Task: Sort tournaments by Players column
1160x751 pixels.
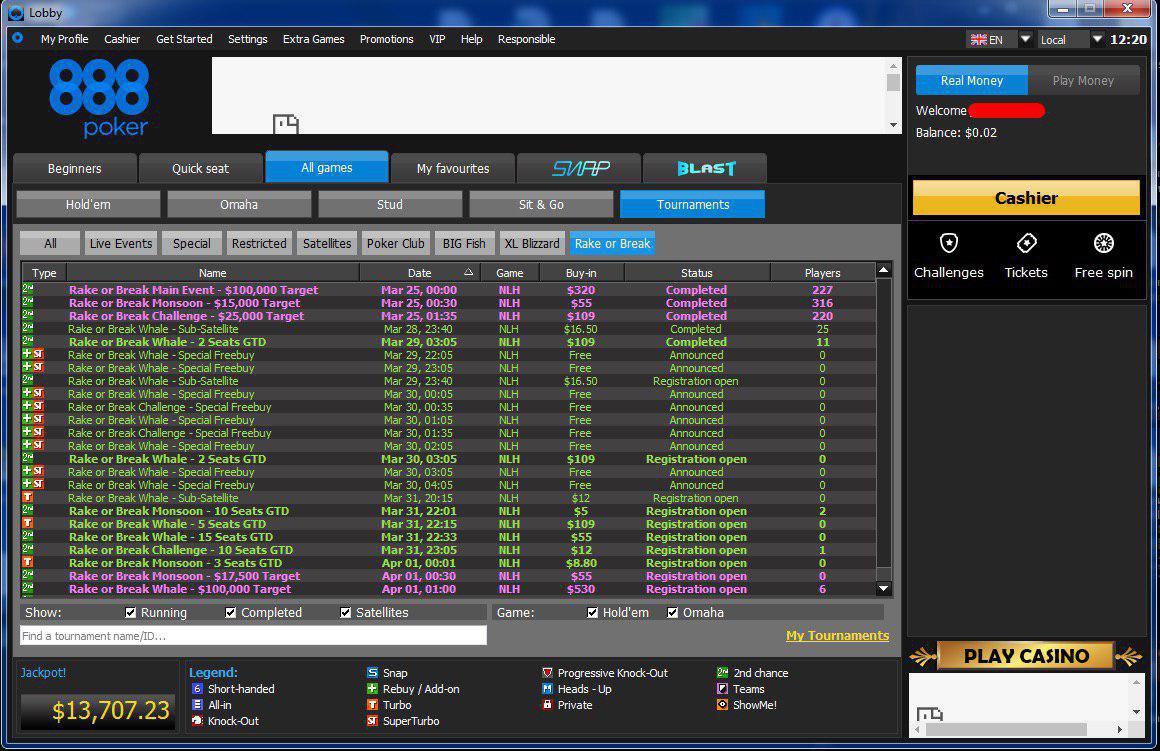Action: point(822,273)
